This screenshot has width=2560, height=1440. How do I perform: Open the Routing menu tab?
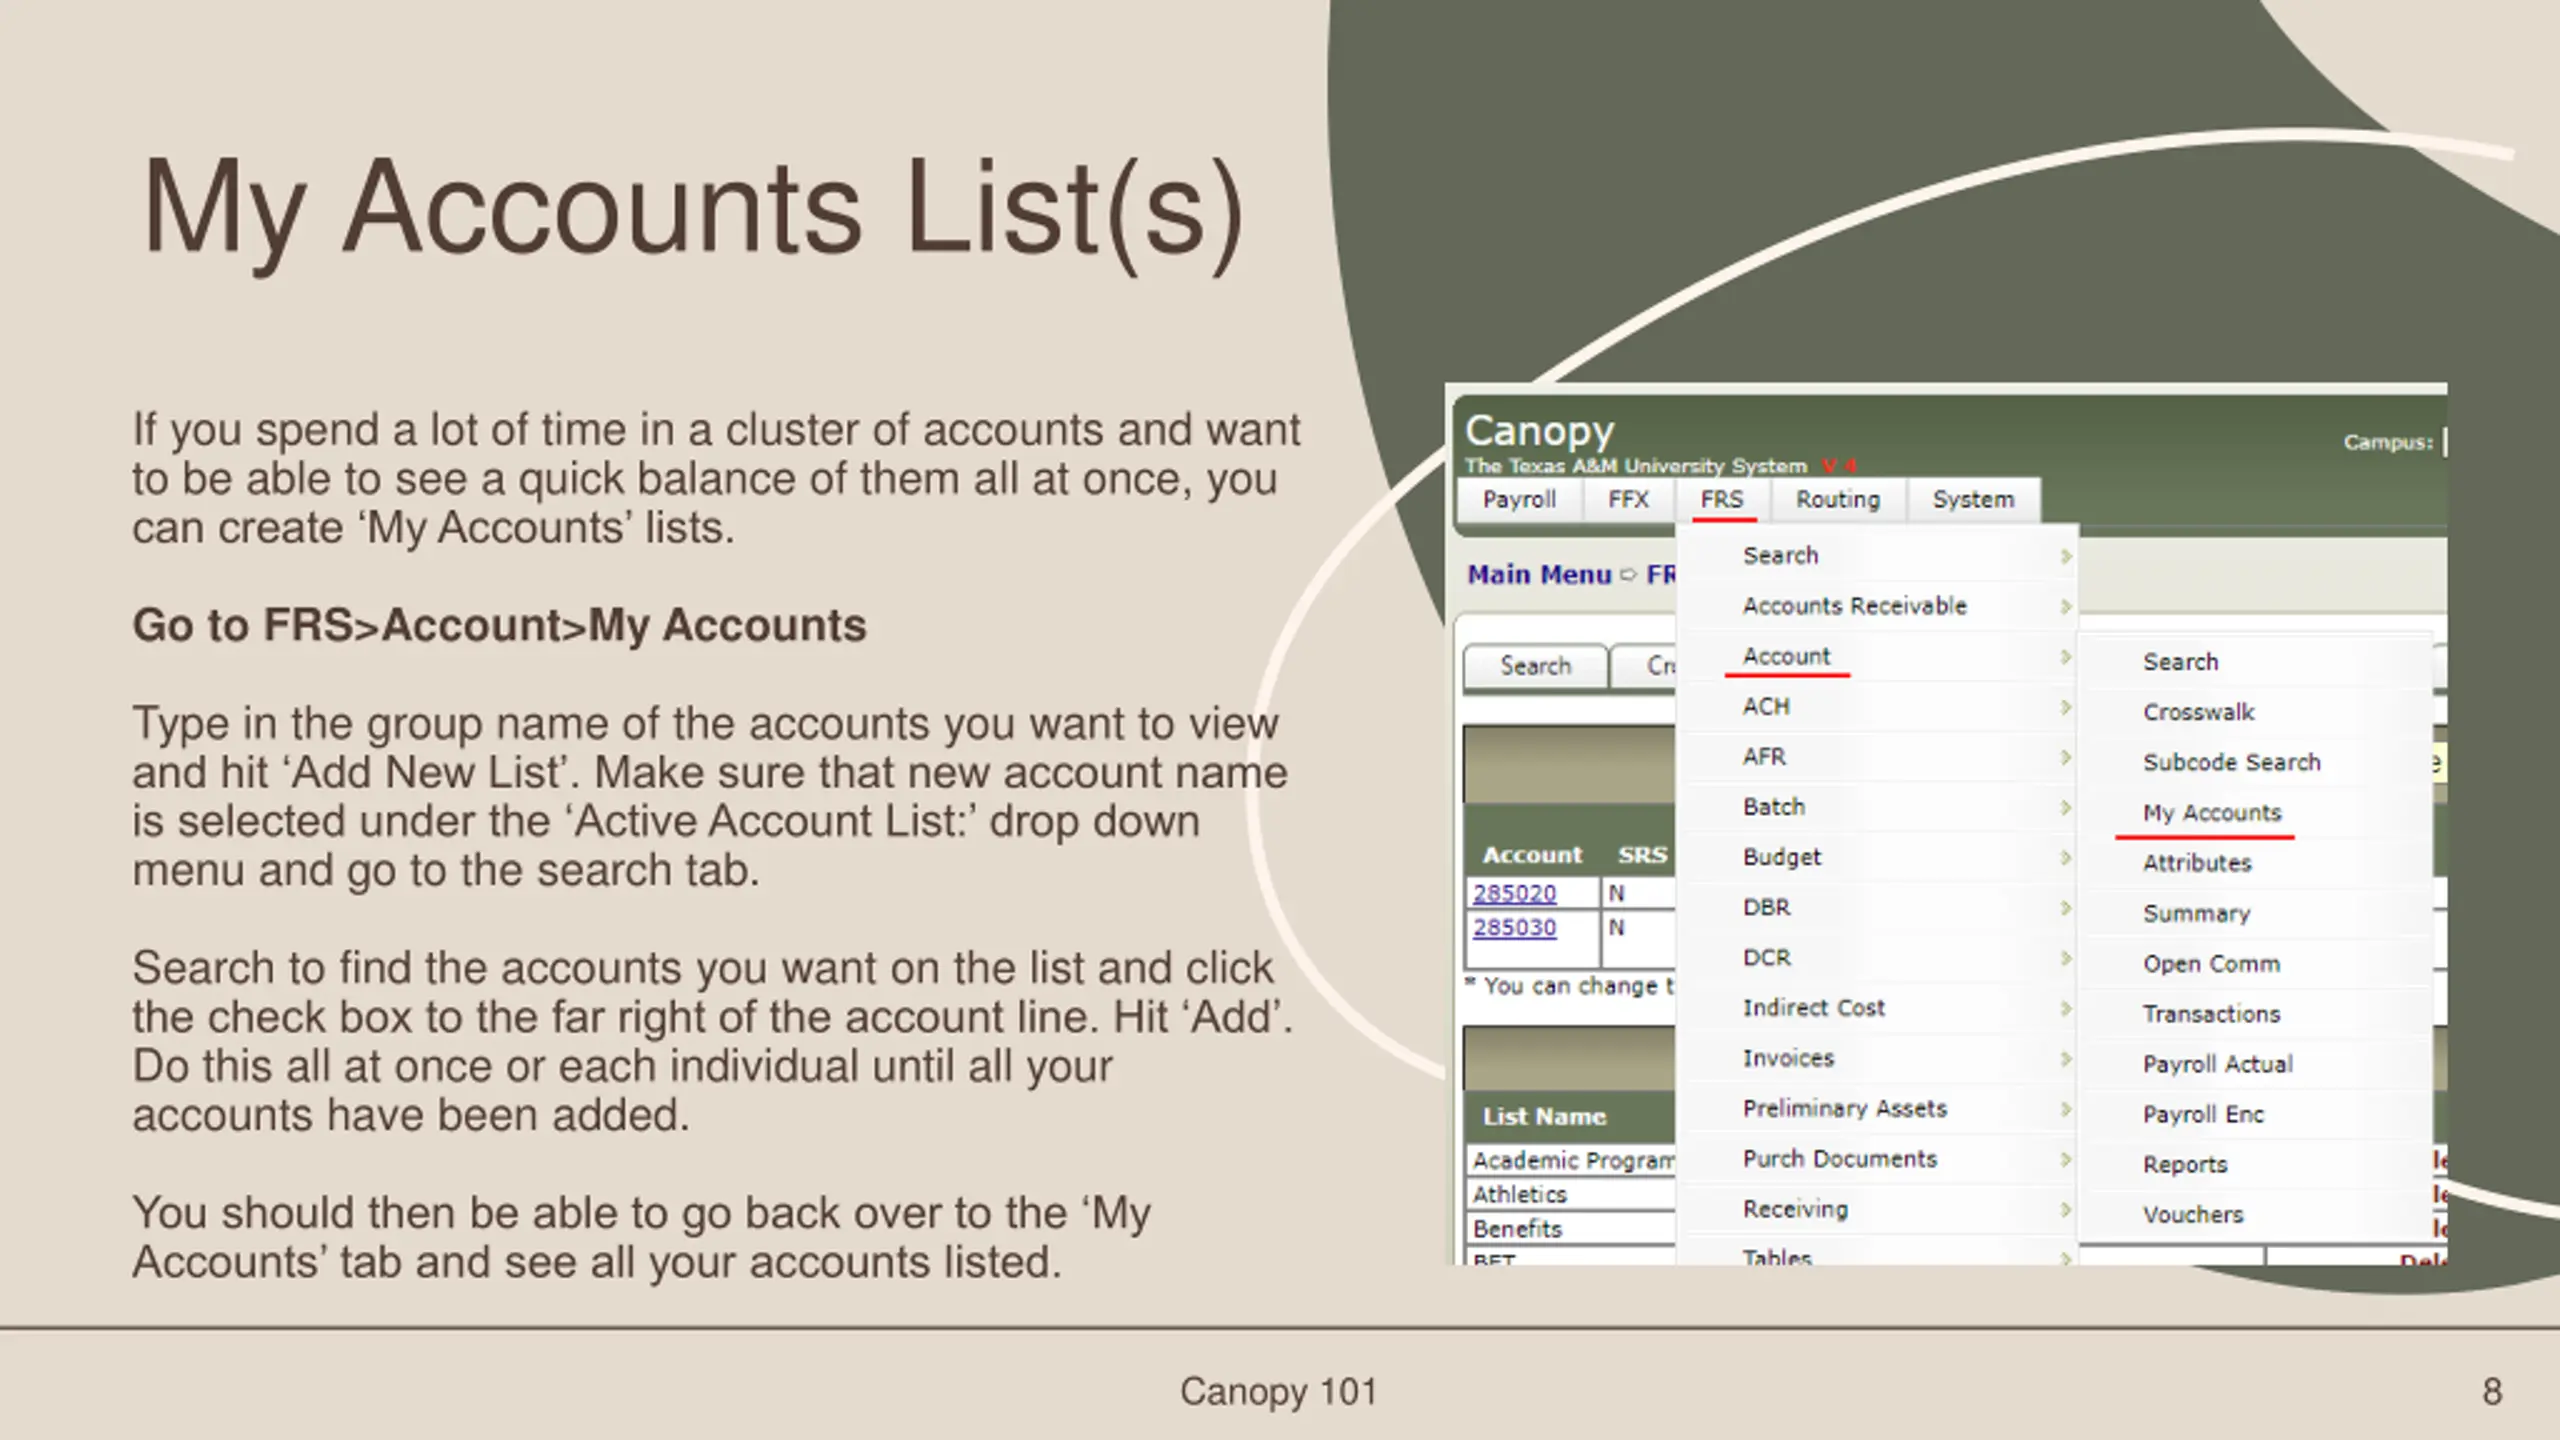click(x=1838, y=500)
